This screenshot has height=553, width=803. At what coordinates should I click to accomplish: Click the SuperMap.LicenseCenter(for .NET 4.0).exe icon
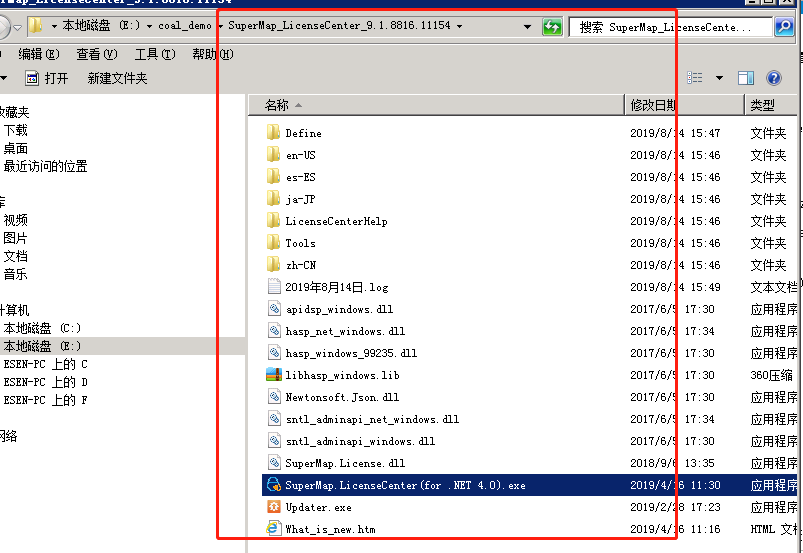pos(274,485)
